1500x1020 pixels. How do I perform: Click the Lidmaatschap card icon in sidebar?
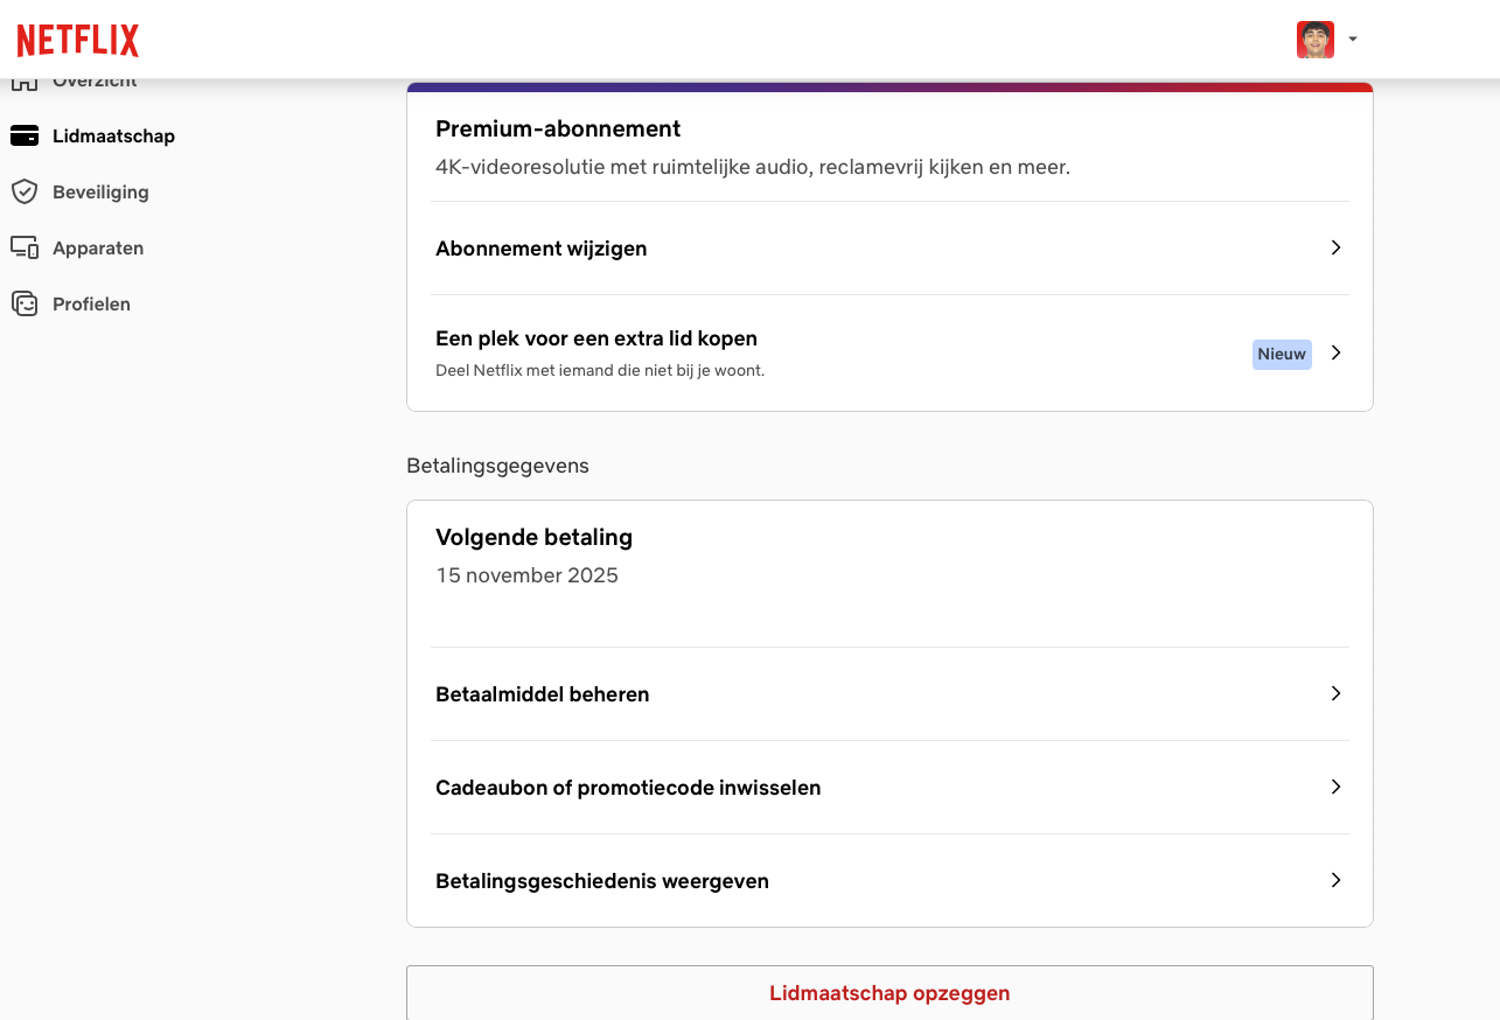24,136
